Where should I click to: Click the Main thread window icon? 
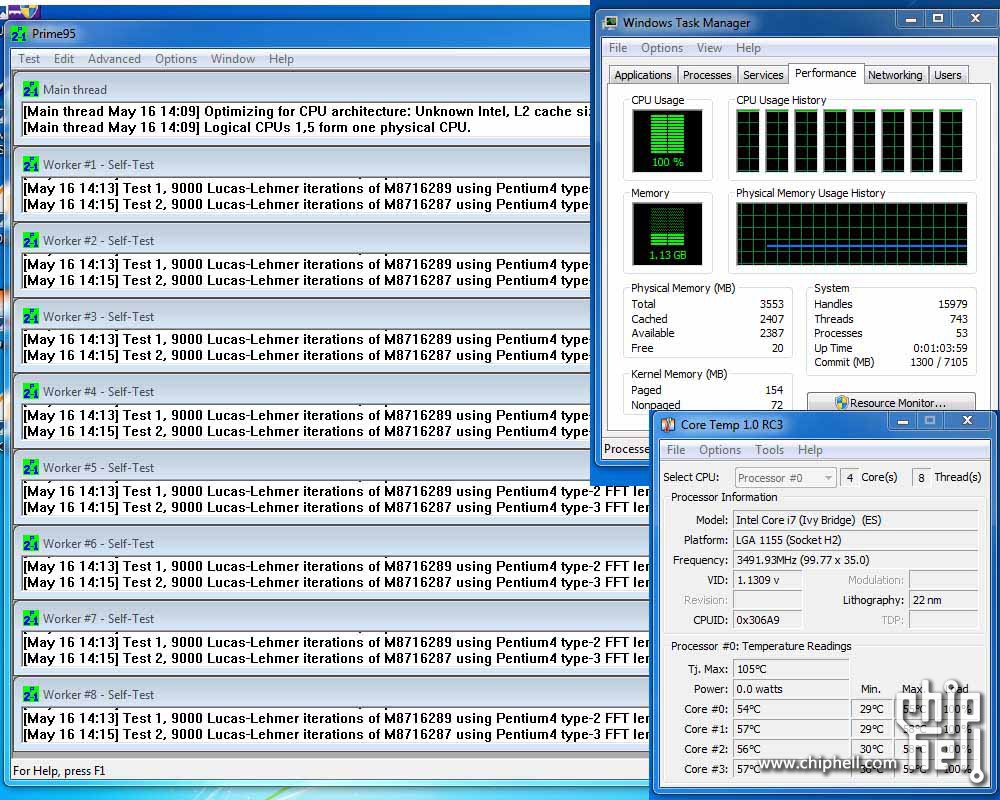coord(31,89)
